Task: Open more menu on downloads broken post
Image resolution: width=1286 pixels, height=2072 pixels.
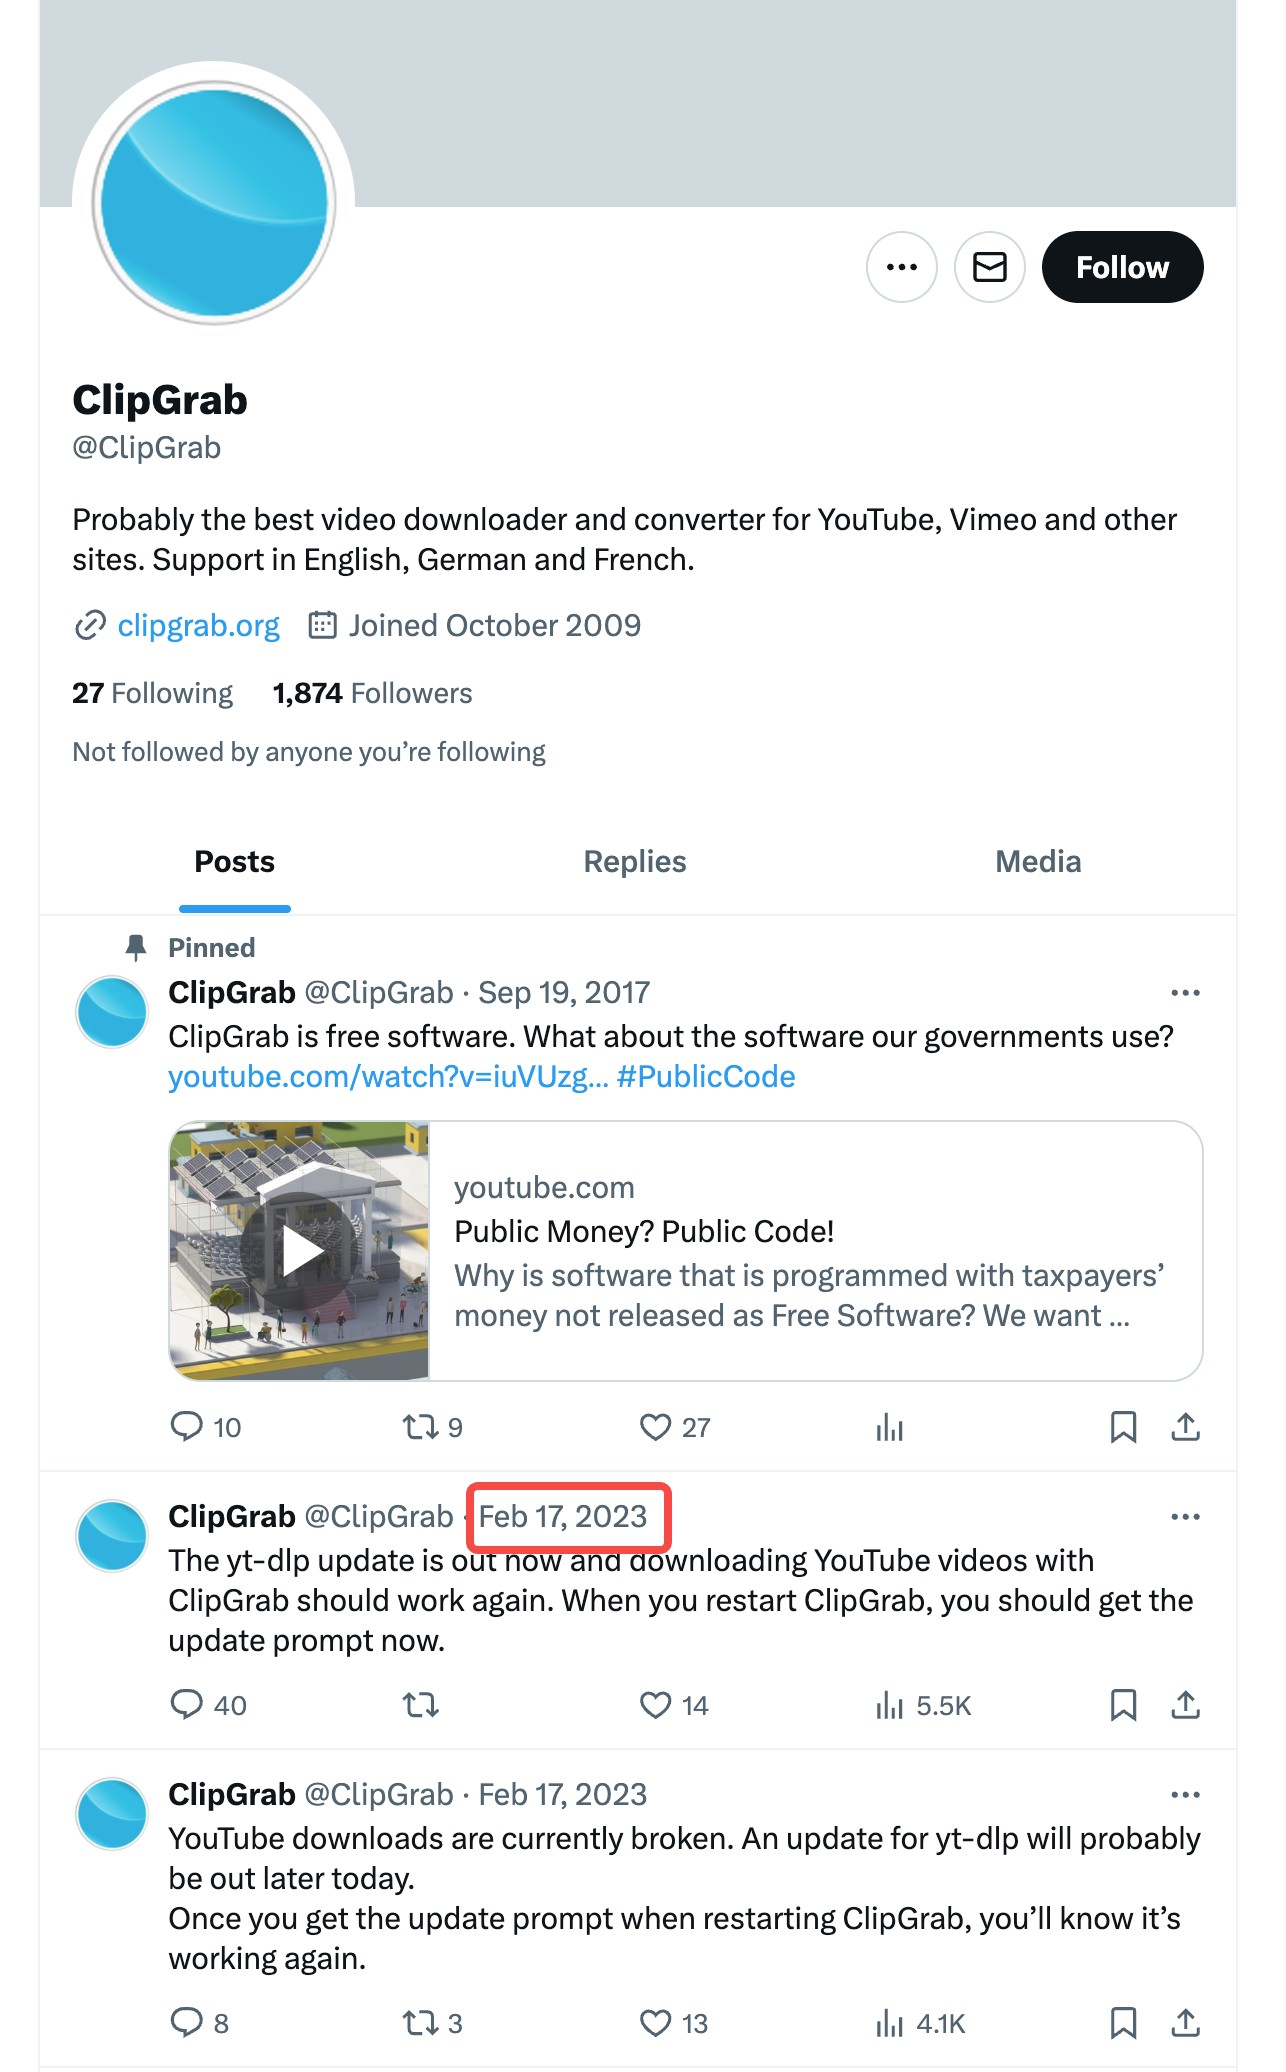Action: pyautogui.click(x=1185, y=1795)
